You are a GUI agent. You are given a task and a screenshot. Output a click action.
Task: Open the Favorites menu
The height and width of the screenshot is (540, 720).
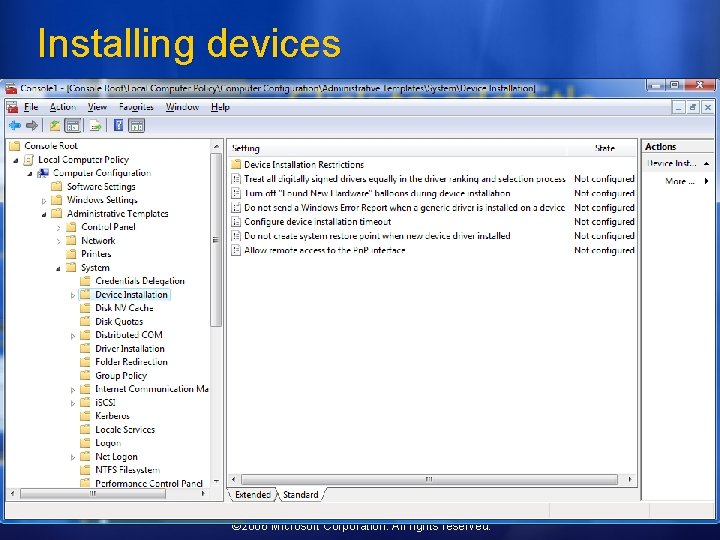[x=136, y=107]
